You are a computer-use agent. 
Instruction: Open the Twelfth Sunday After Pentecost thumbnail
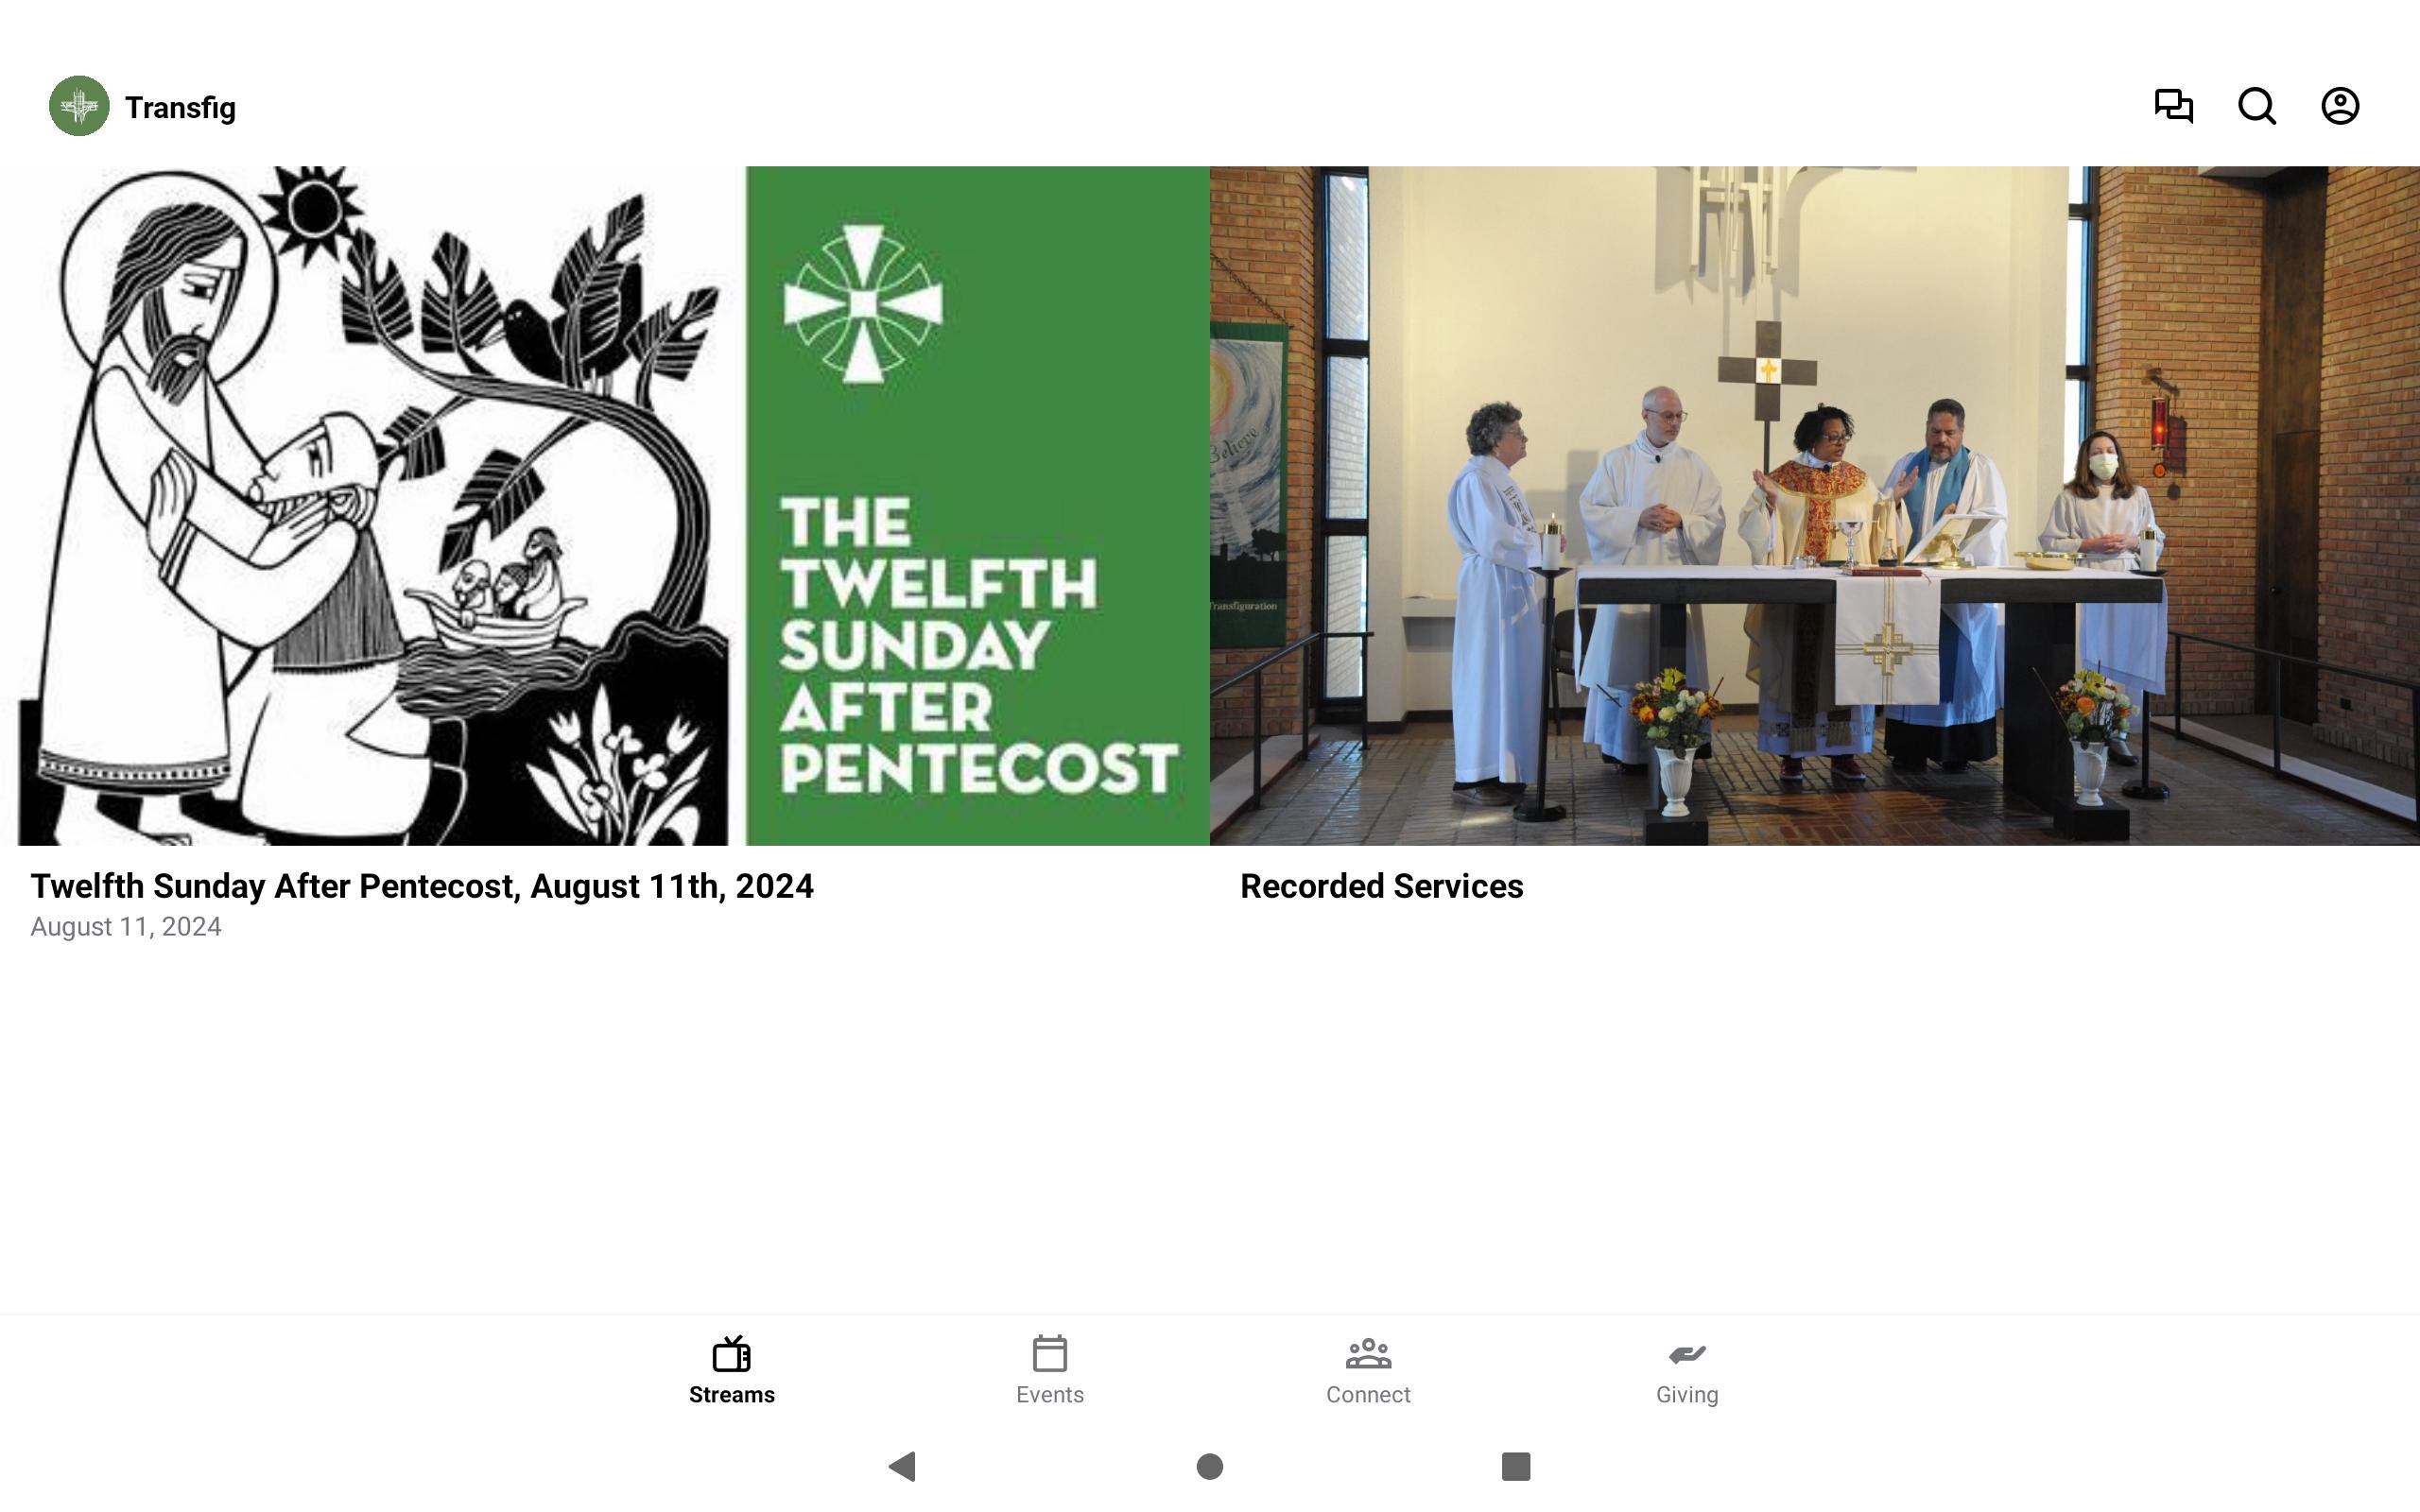(605, 506)
